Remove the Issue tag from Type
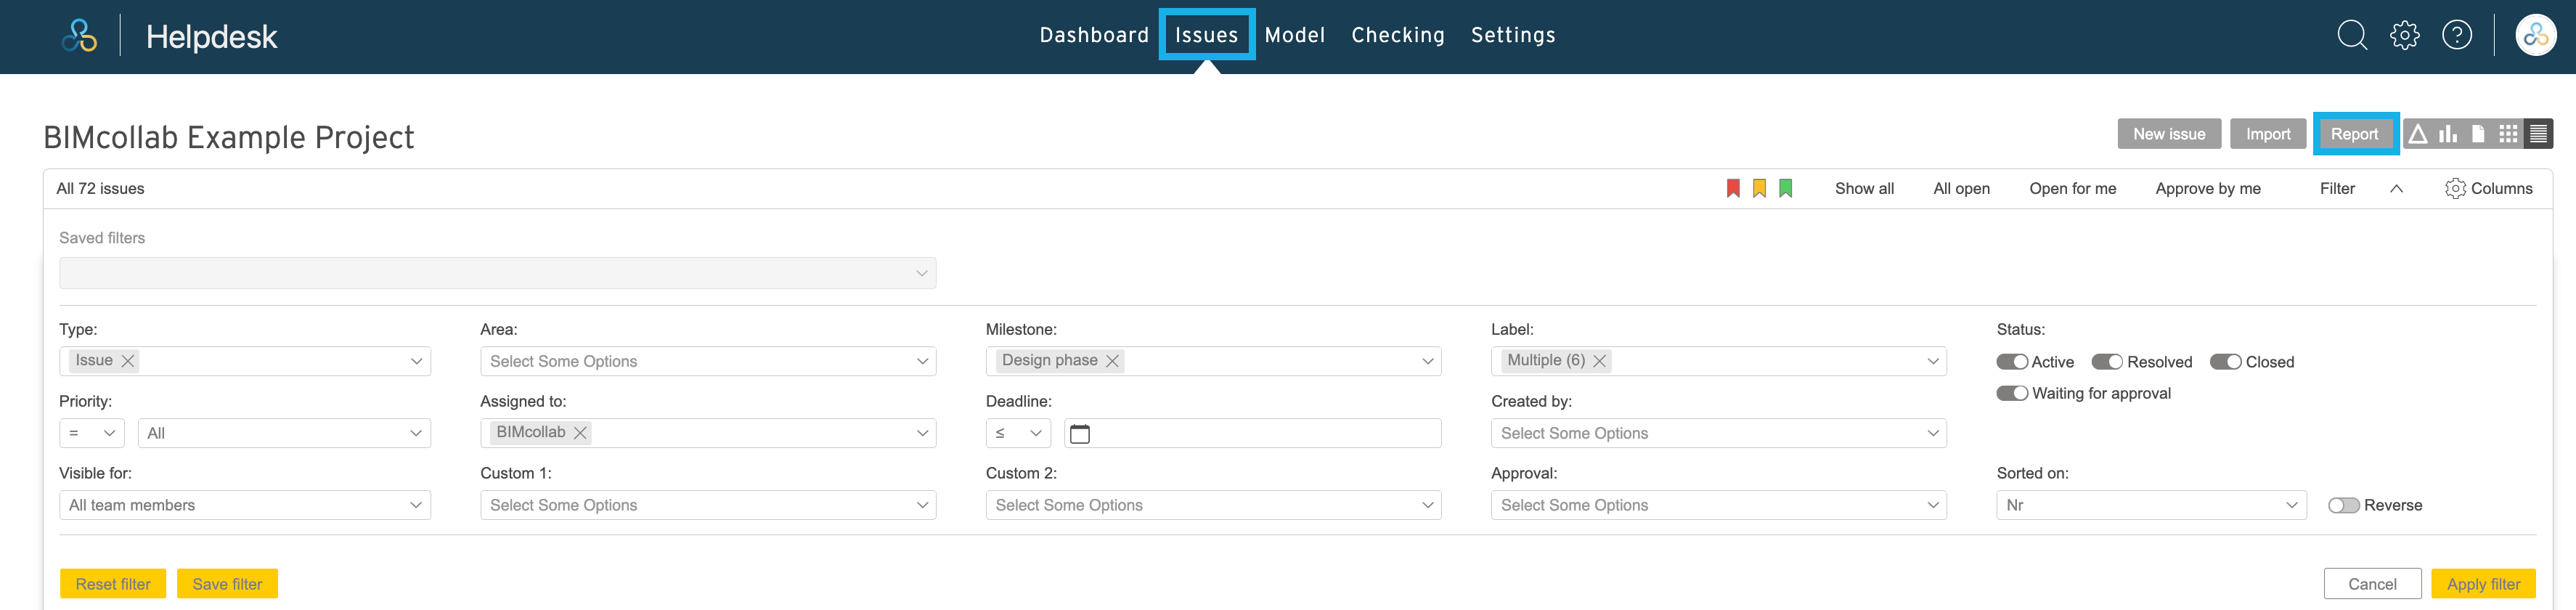The width and height of the screenshot is (2576, 610). point(128,361)
